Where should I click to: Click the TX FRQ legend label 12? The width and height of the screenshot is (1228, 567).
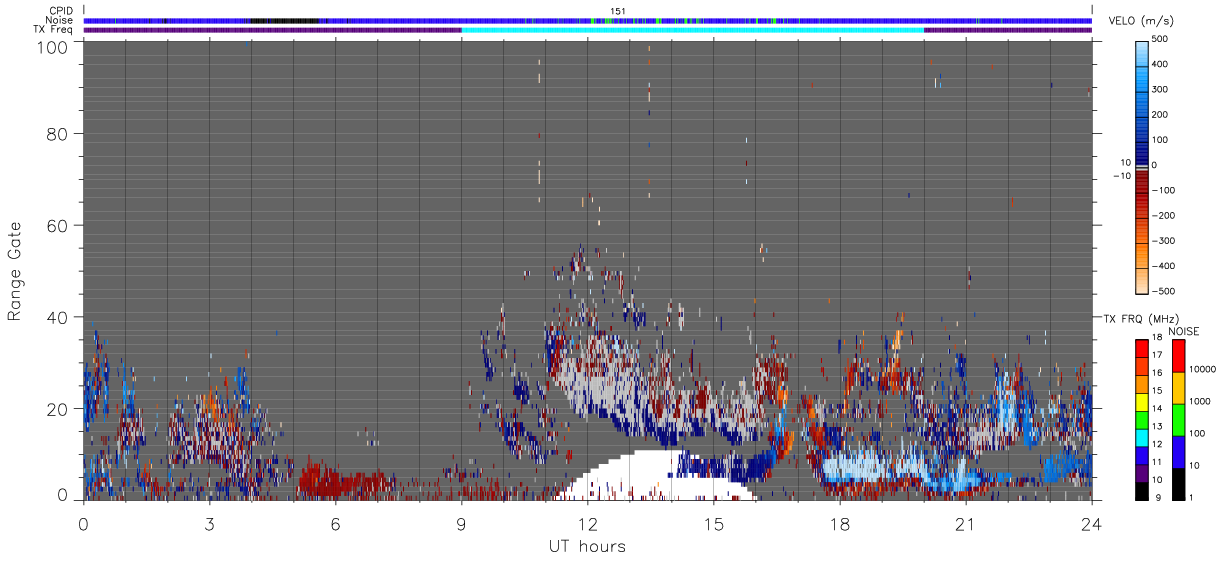pyautogui.click(x=1157, y=444)
